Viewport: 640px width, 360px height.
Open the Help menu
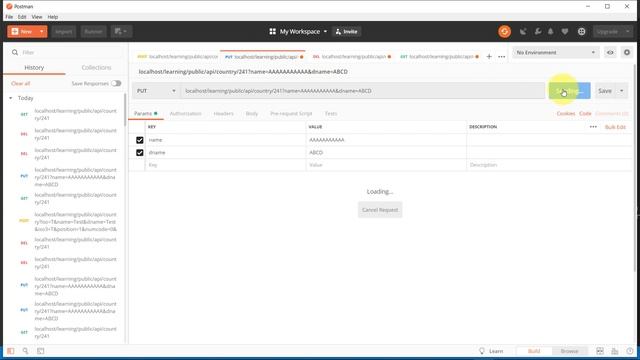click(x=53, y=17)
